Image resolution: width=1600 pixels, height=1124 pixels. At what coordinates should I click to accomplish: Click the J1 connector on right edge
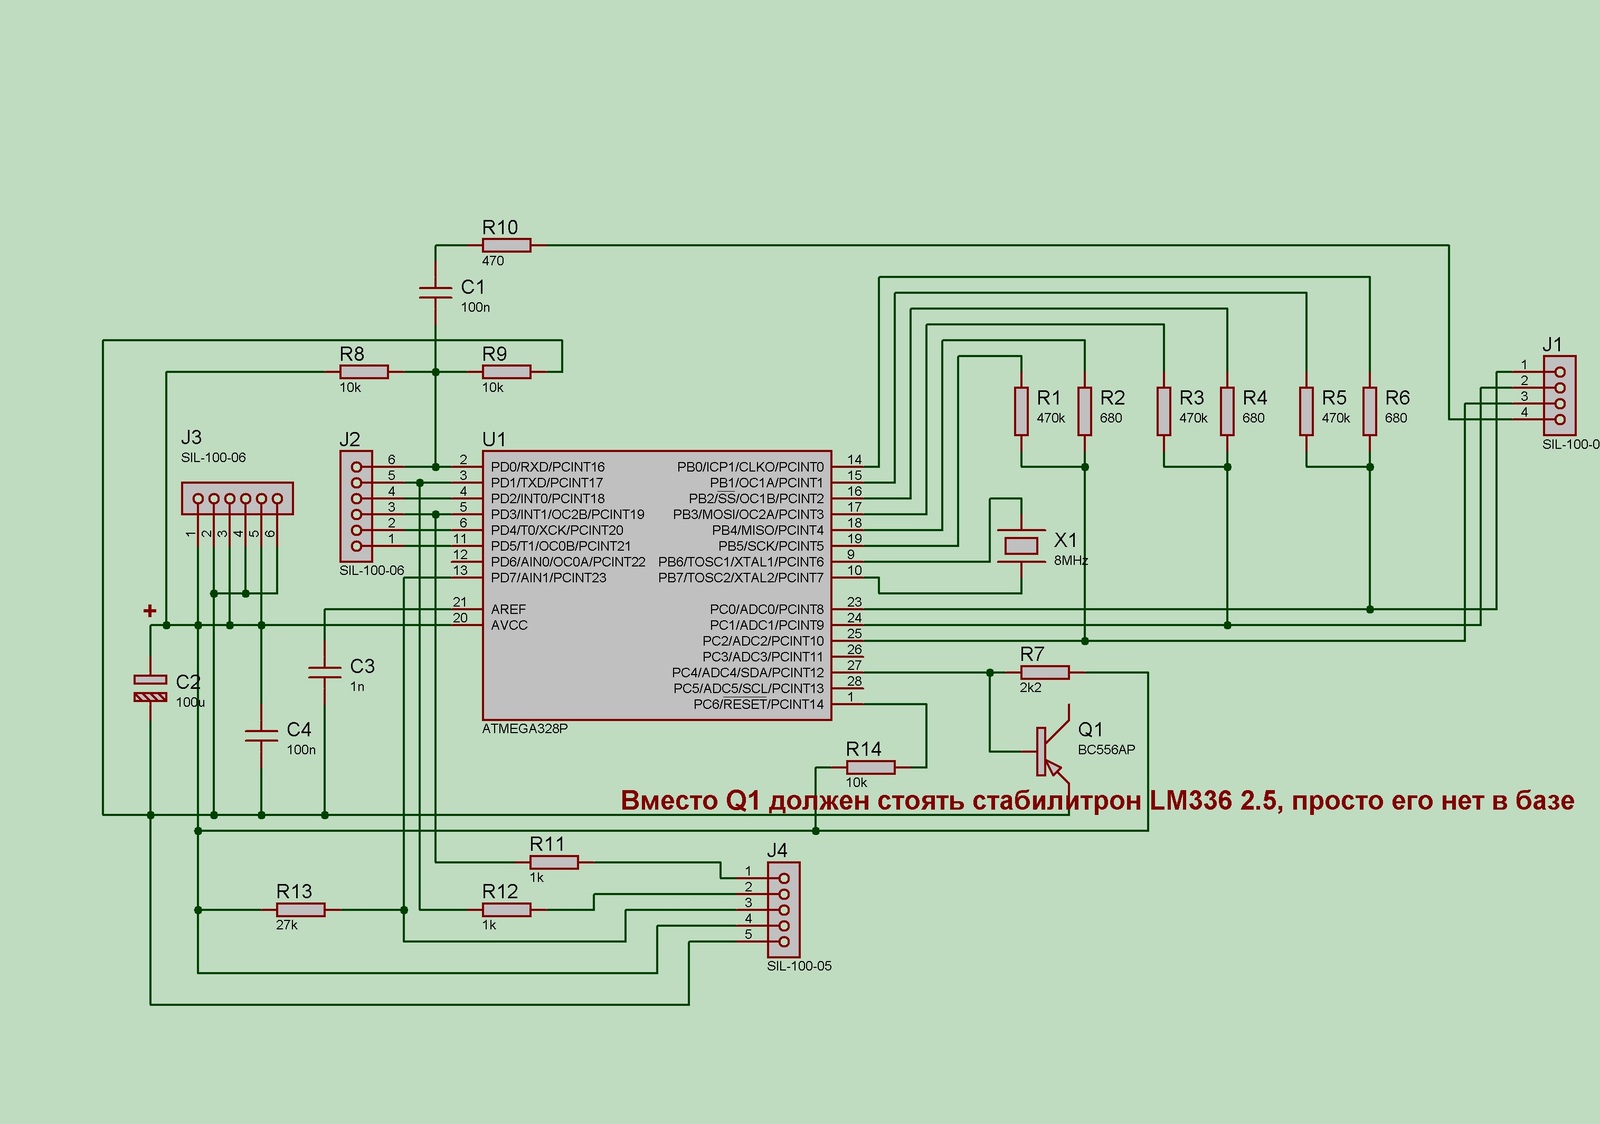click(1559, 396)
